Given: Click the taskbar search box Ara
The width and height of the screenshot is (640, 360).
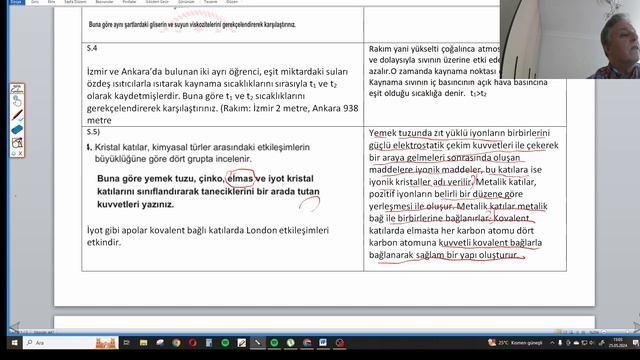Looking at the screenshot, I should point(71,343).
